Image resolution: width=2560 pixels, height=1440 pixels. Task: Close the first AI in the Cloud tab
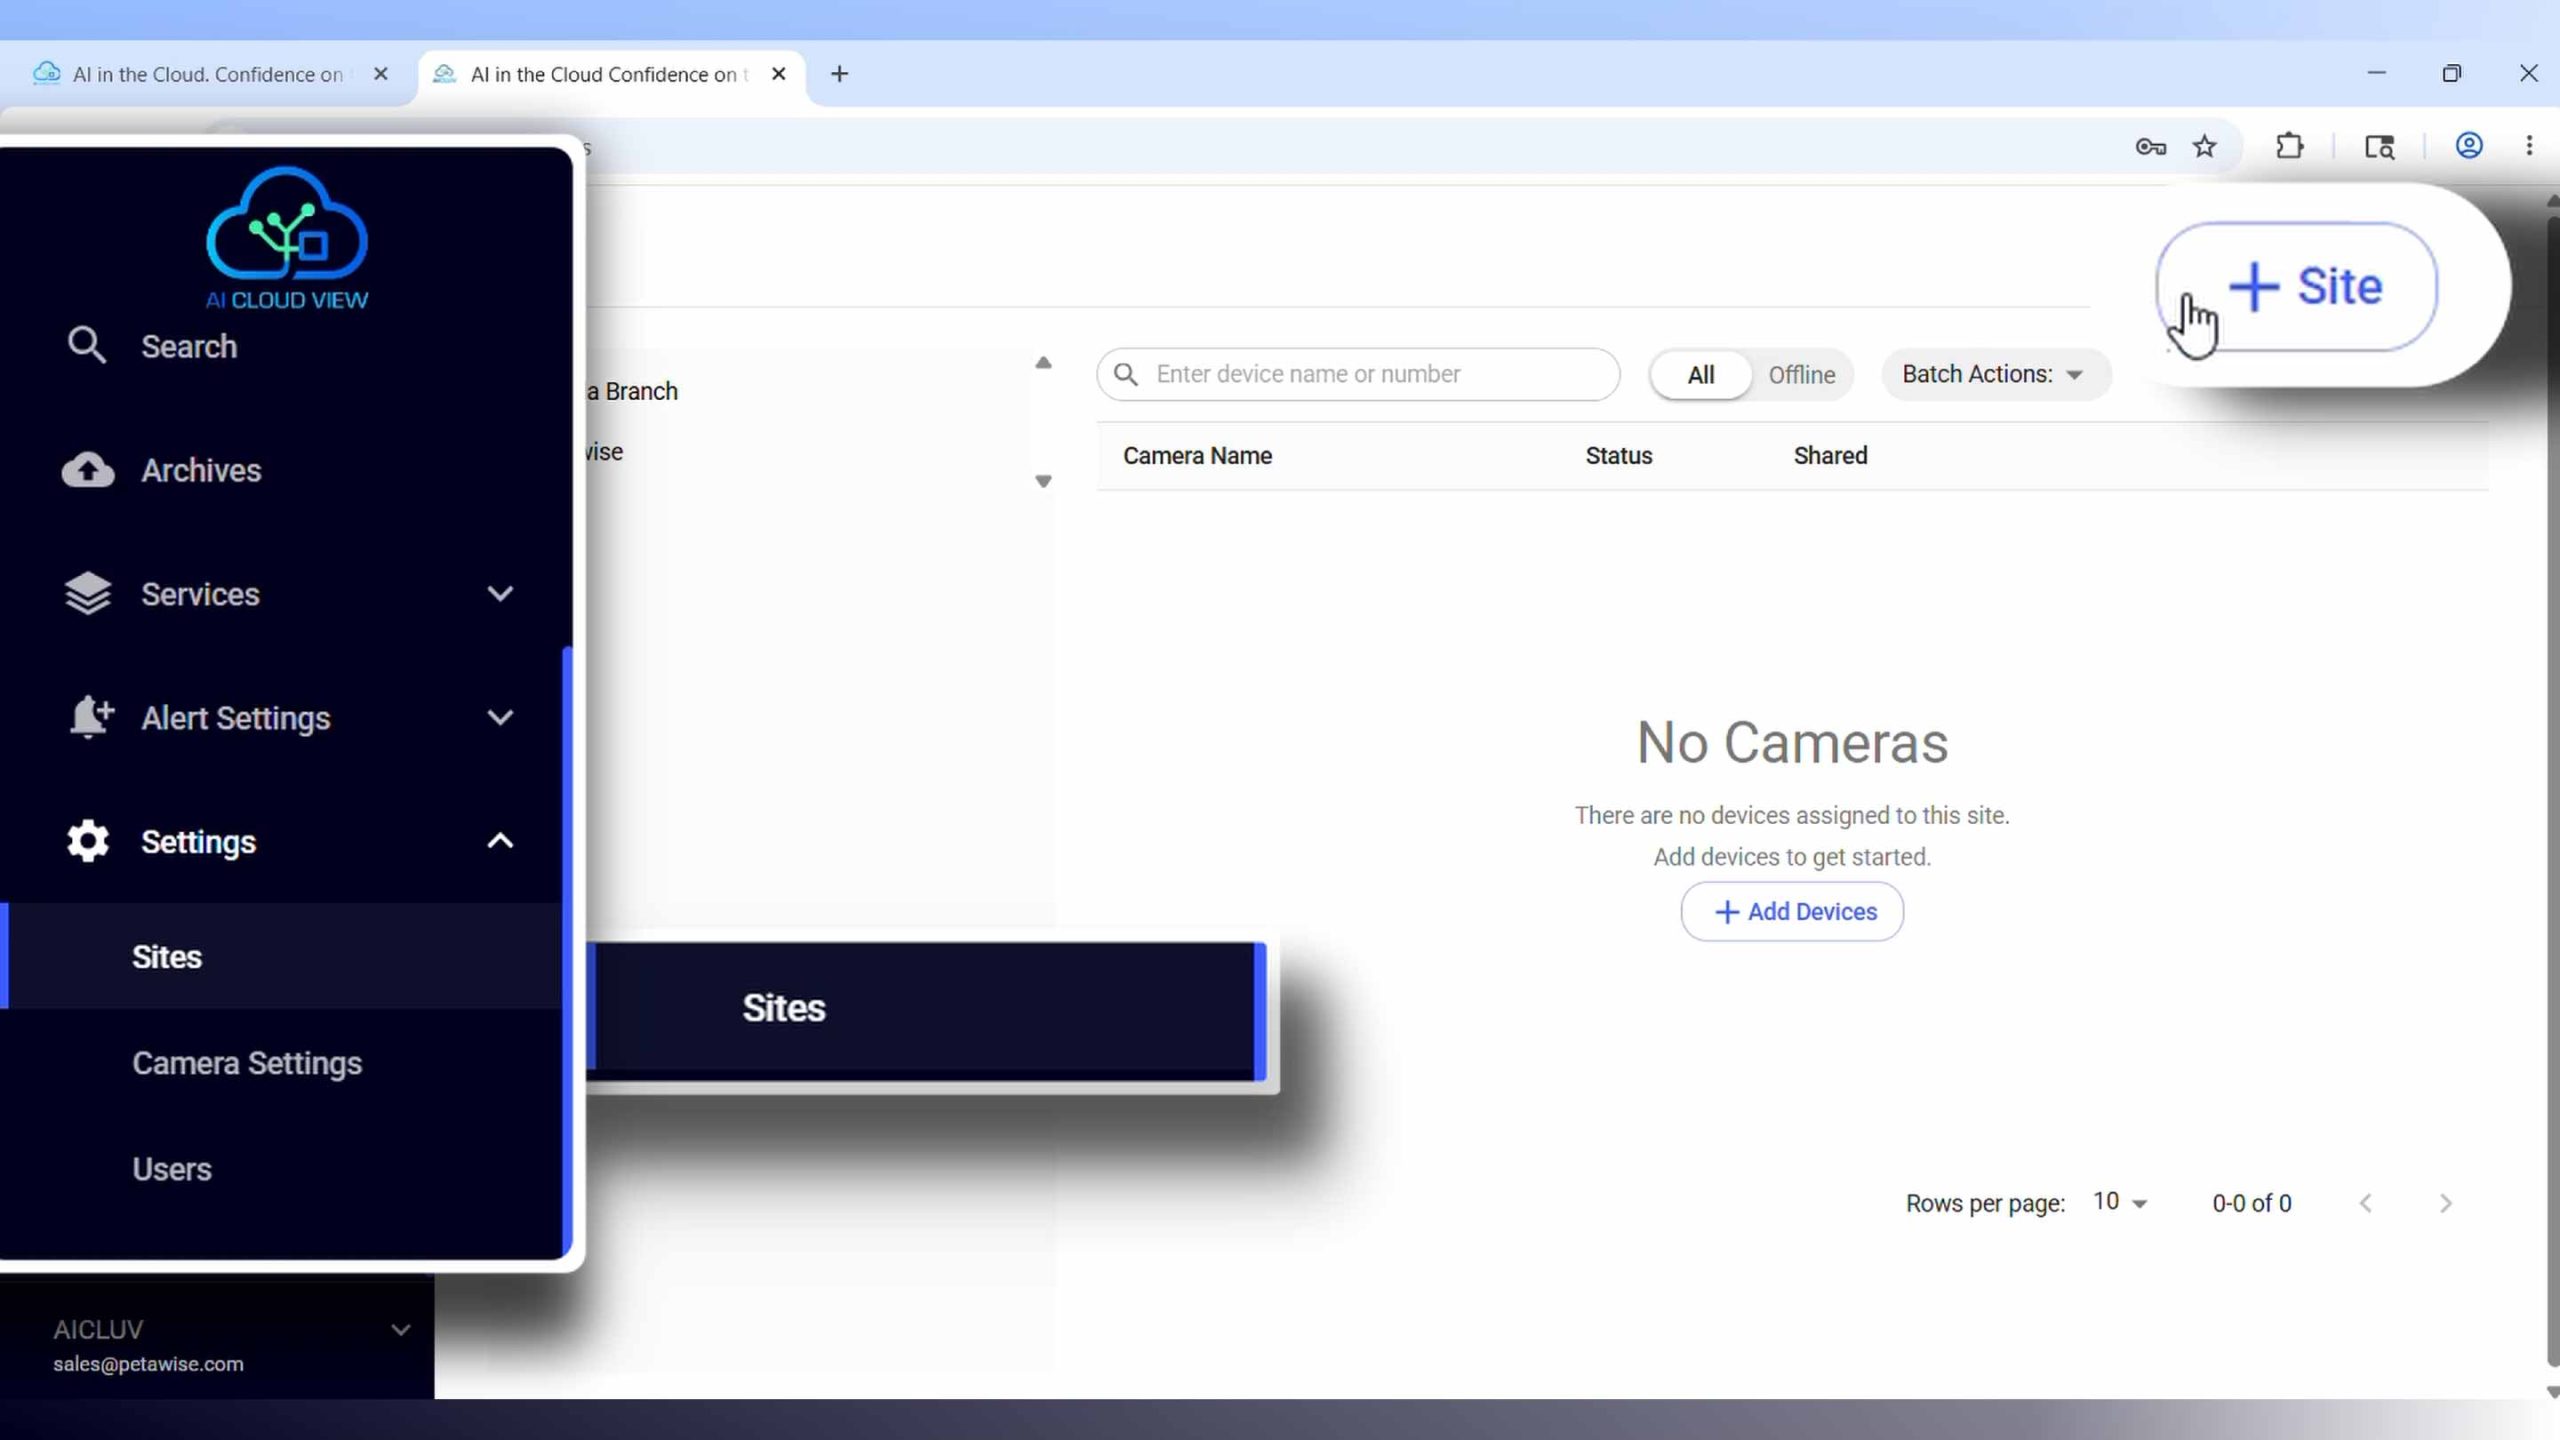pyautogui.click(x=380, y=74)
